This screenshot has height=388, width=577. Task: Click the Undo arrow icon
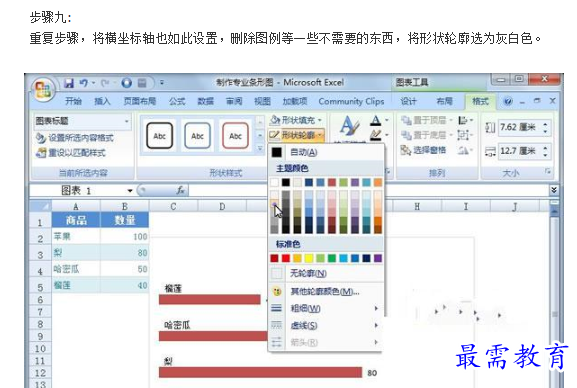tap(84, 83)
